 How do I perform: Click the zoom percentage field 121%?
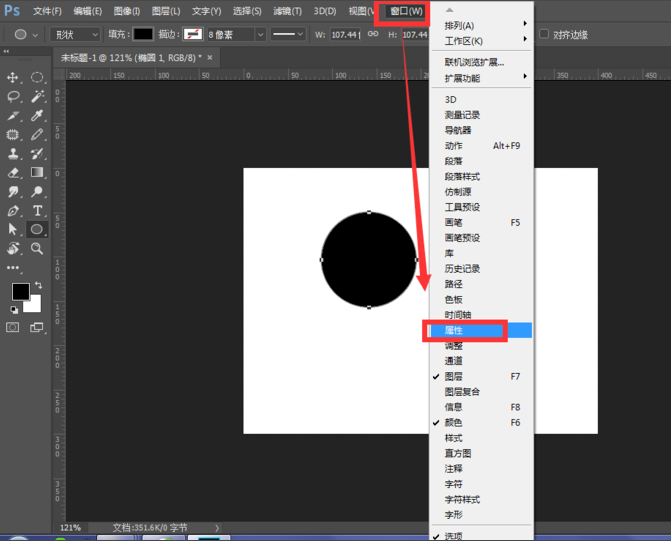71,528
